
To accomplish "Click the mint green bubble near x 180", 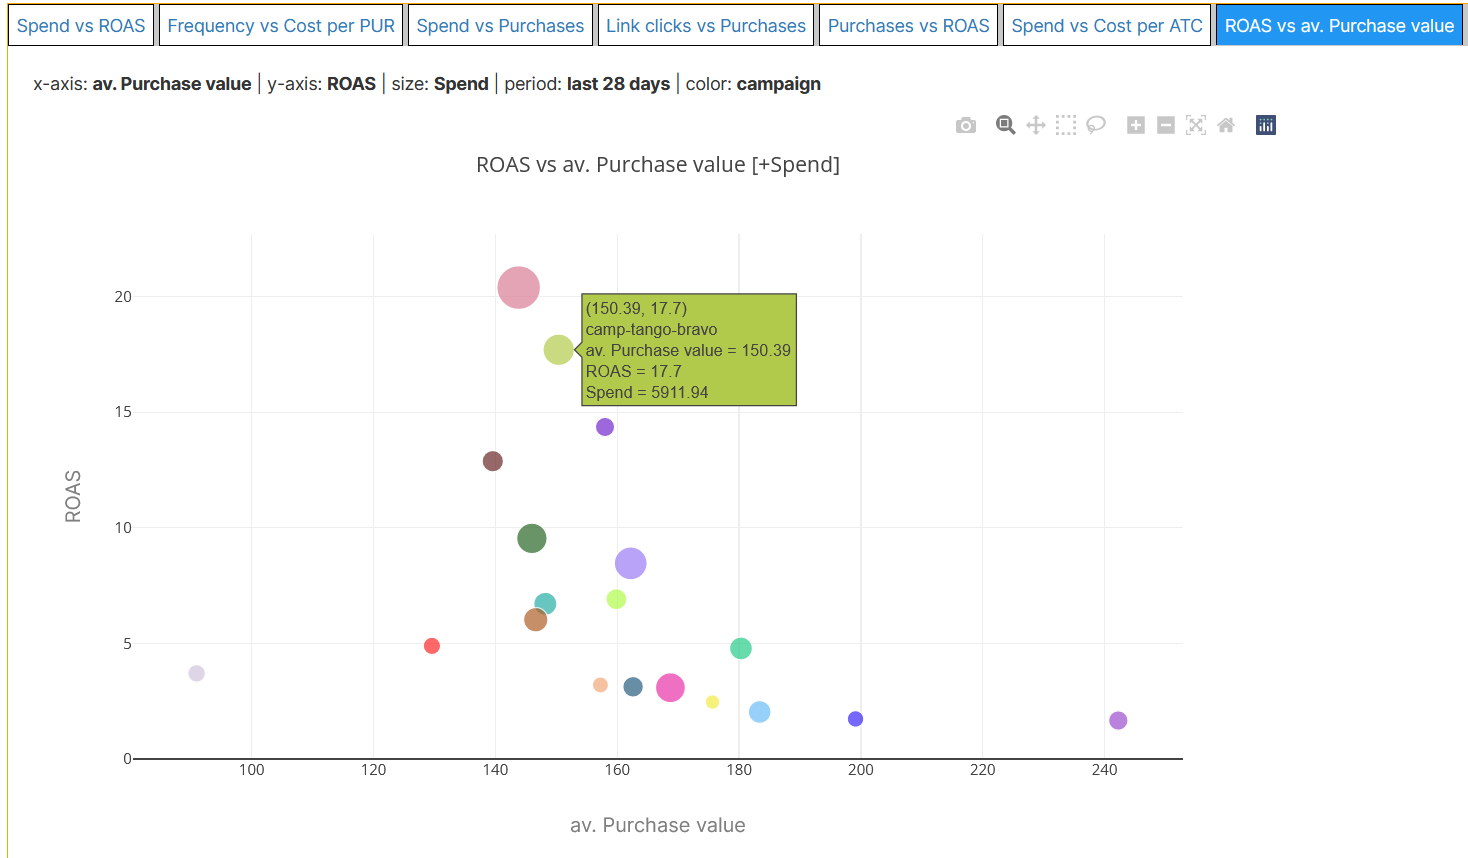I will [x=741, y=648].
